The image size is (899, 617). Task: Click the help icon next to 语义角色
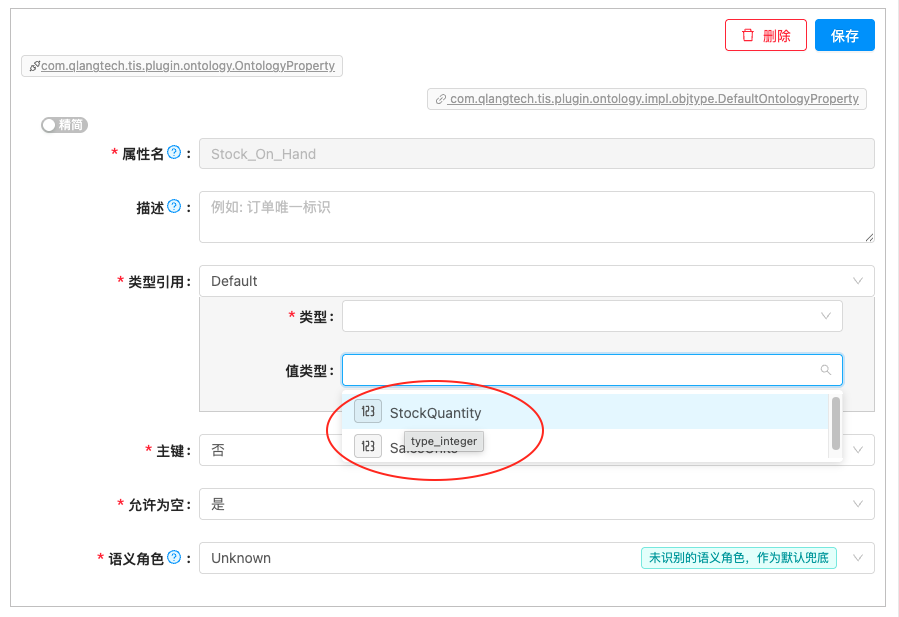coord(174,557)
